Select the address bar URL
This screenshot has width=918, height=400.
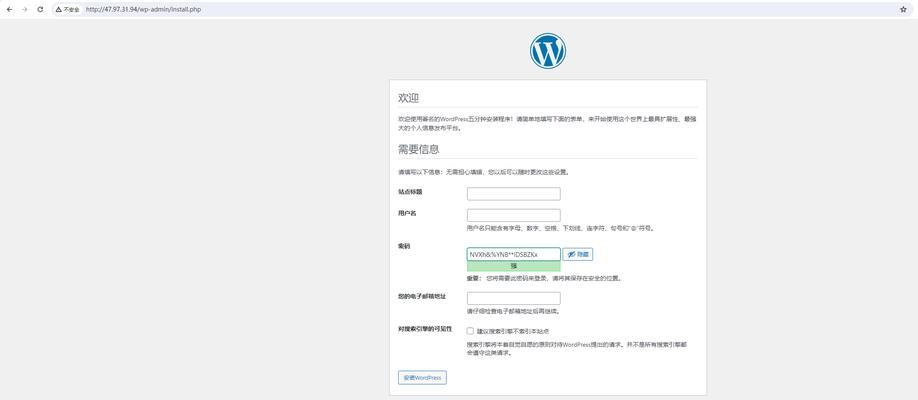[x=143, y=9]
